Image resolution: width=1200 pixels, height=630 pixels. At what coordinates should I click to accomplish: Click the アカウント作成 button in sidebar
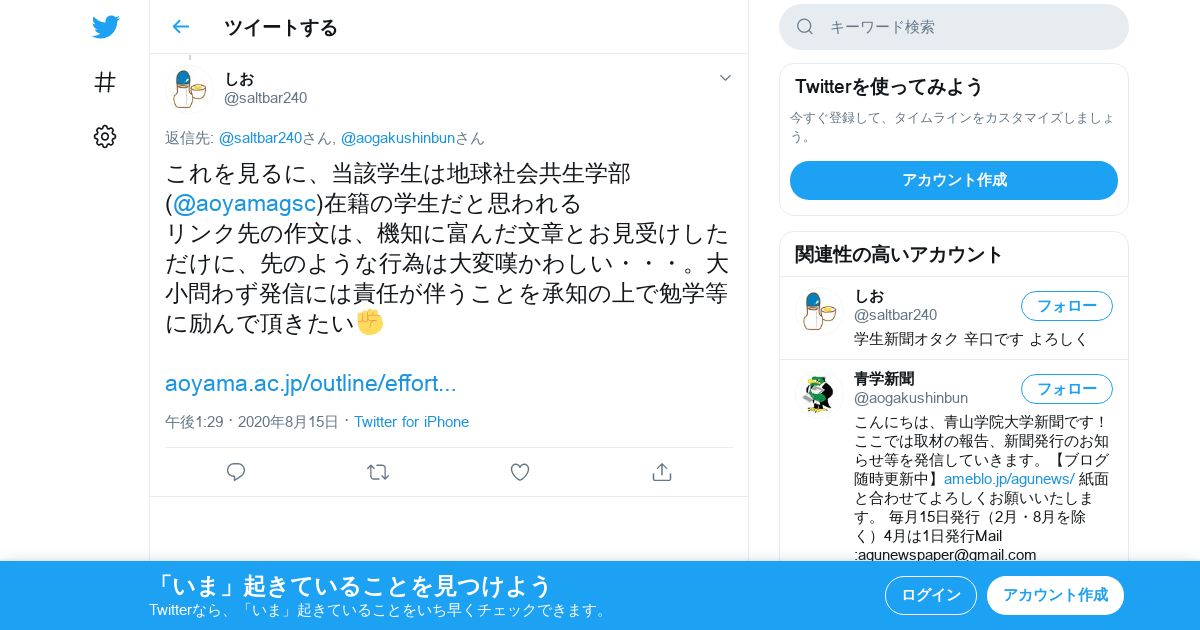click(x=954, y=180)
